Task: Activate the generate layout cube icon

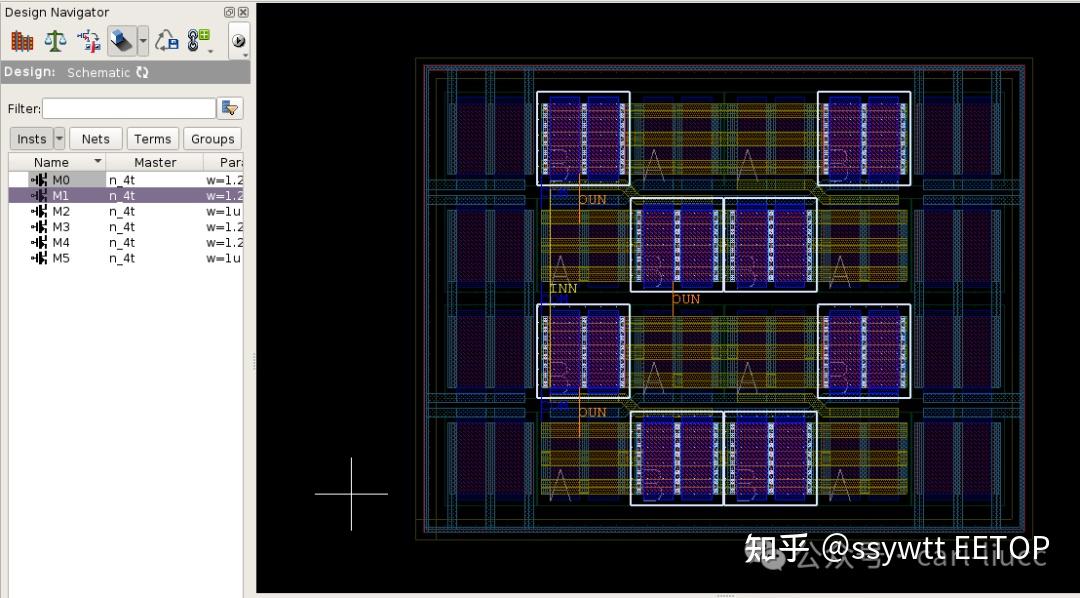Action: (122, 40)
